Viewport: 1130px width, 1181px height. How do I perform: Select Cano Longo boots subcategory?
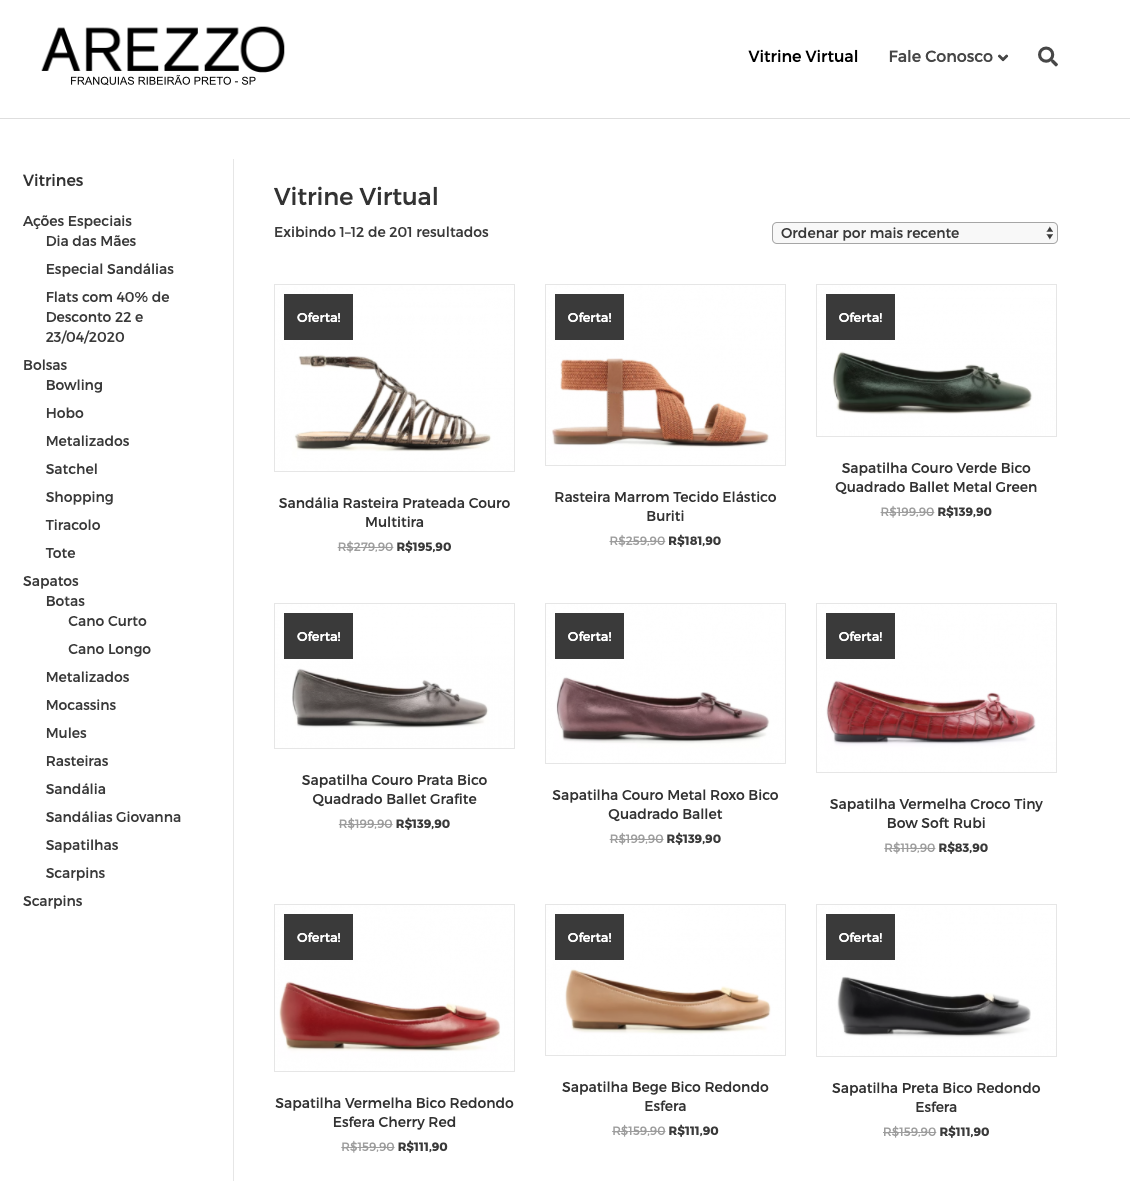(x=109, y=649)
